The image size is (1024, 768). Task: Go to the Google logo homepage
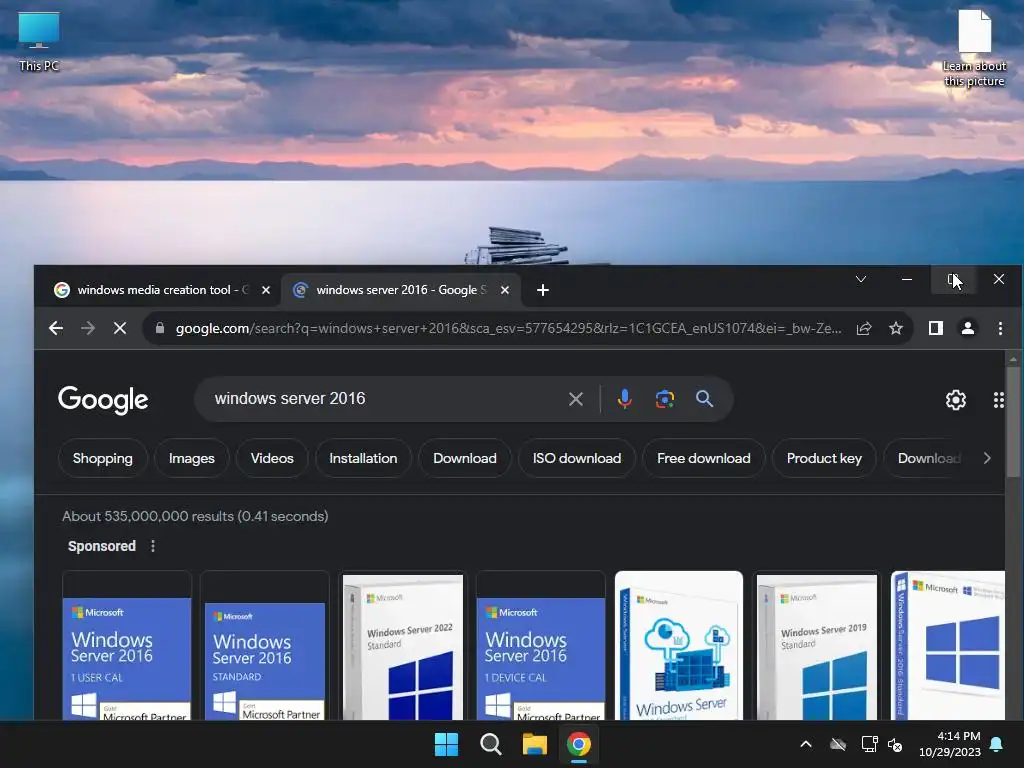point(103,400)
